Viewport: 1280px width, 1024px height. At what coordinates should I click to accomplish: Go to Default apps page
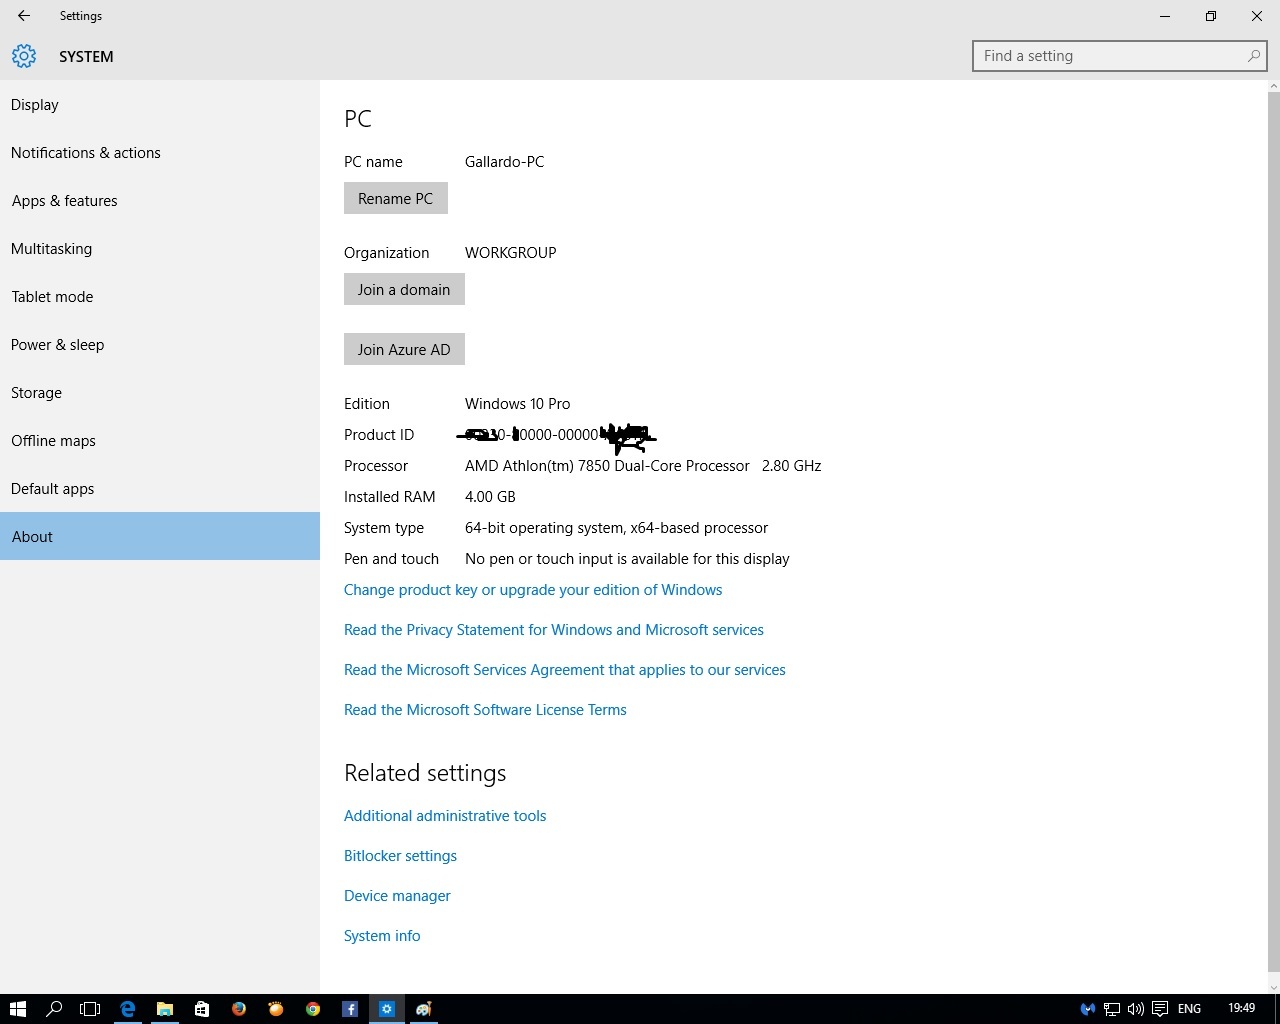[x=160, y=489]
